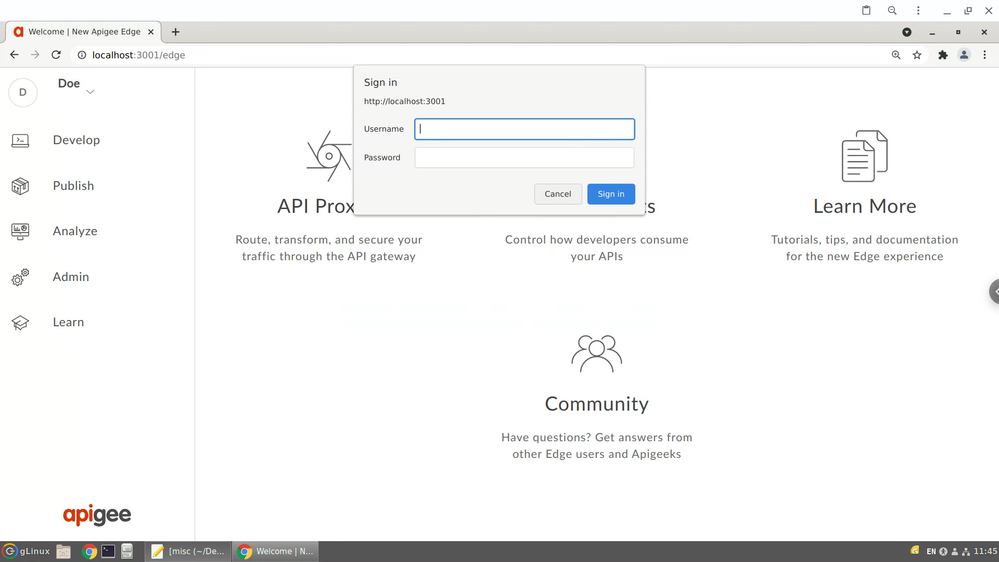Click the Develop sidebar icon
Viewport: 999px width, 562px height.
click(20, 141)
